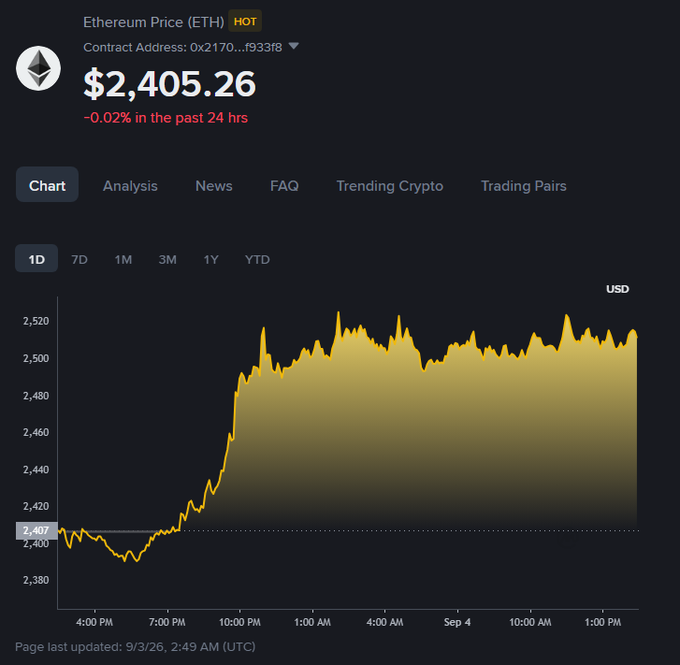Click the 2,520 y-axis label
Image resolution: width=680 pixels, height=665 pixels.
(x=36, y=321)
